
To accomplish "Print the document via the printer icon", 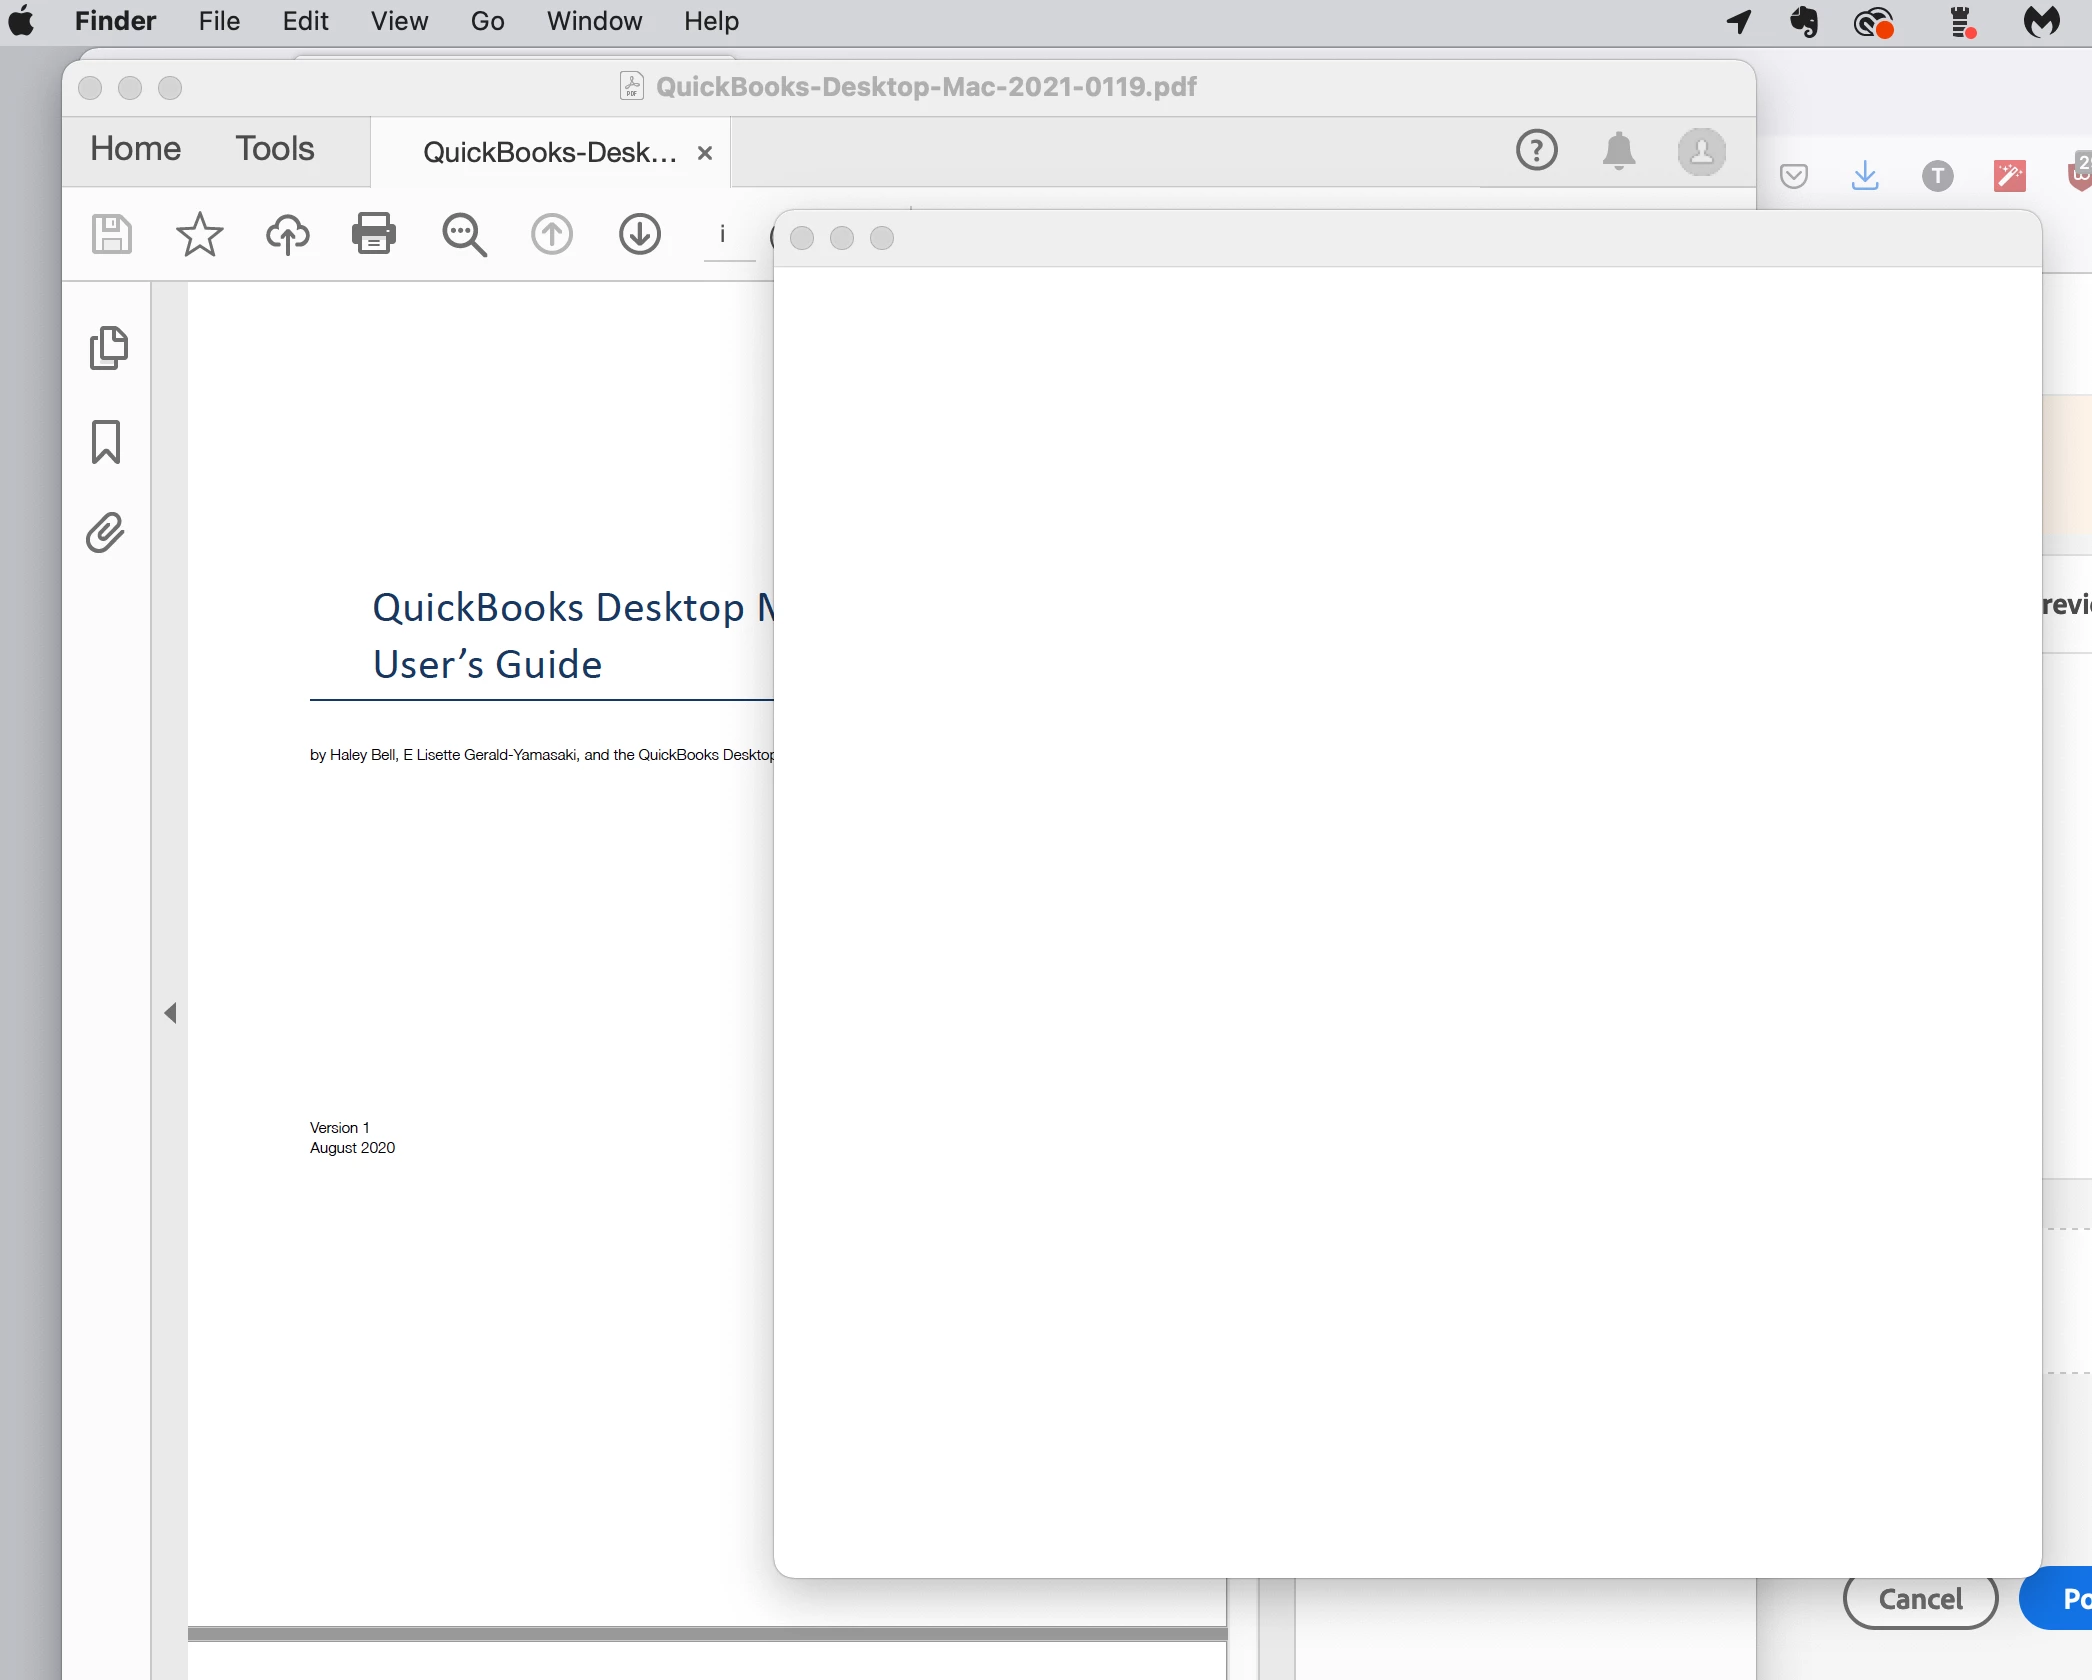I will (x=374, y=235).
